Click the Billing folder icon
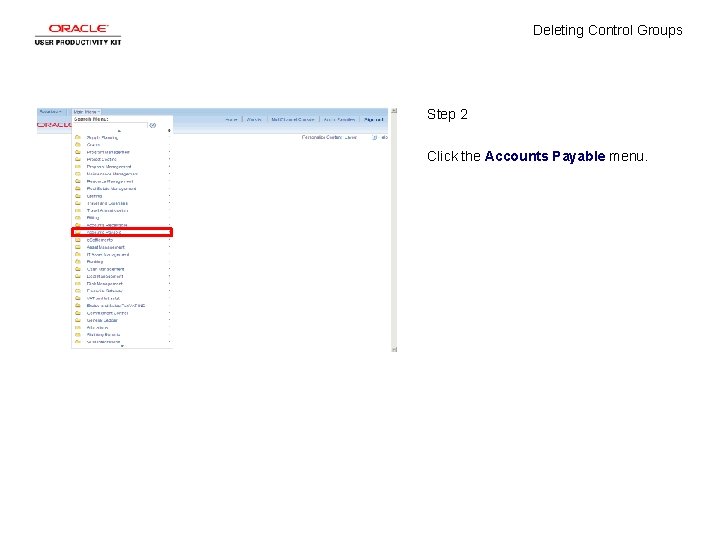720x540 pixels. click(78, 218)
